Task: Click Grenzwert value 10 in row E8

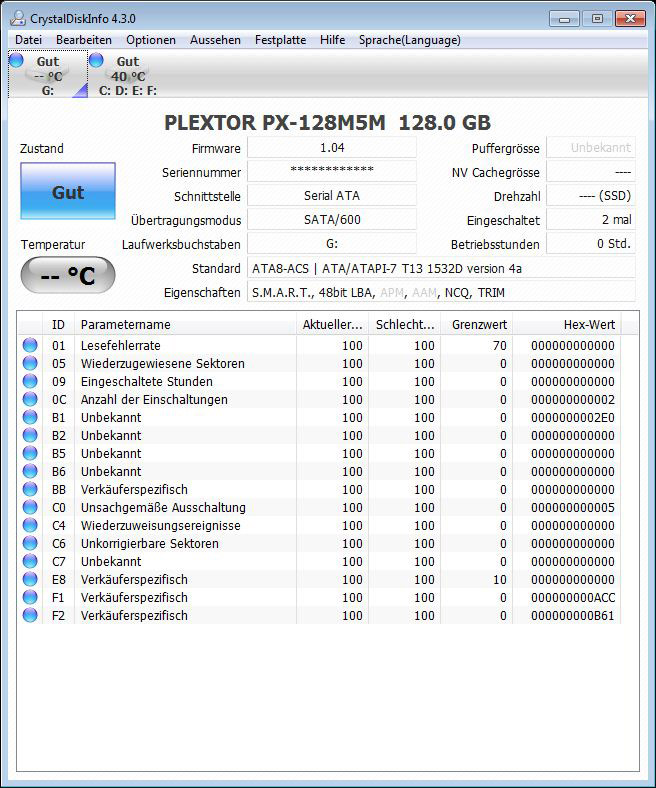Action: coord(500,579)
